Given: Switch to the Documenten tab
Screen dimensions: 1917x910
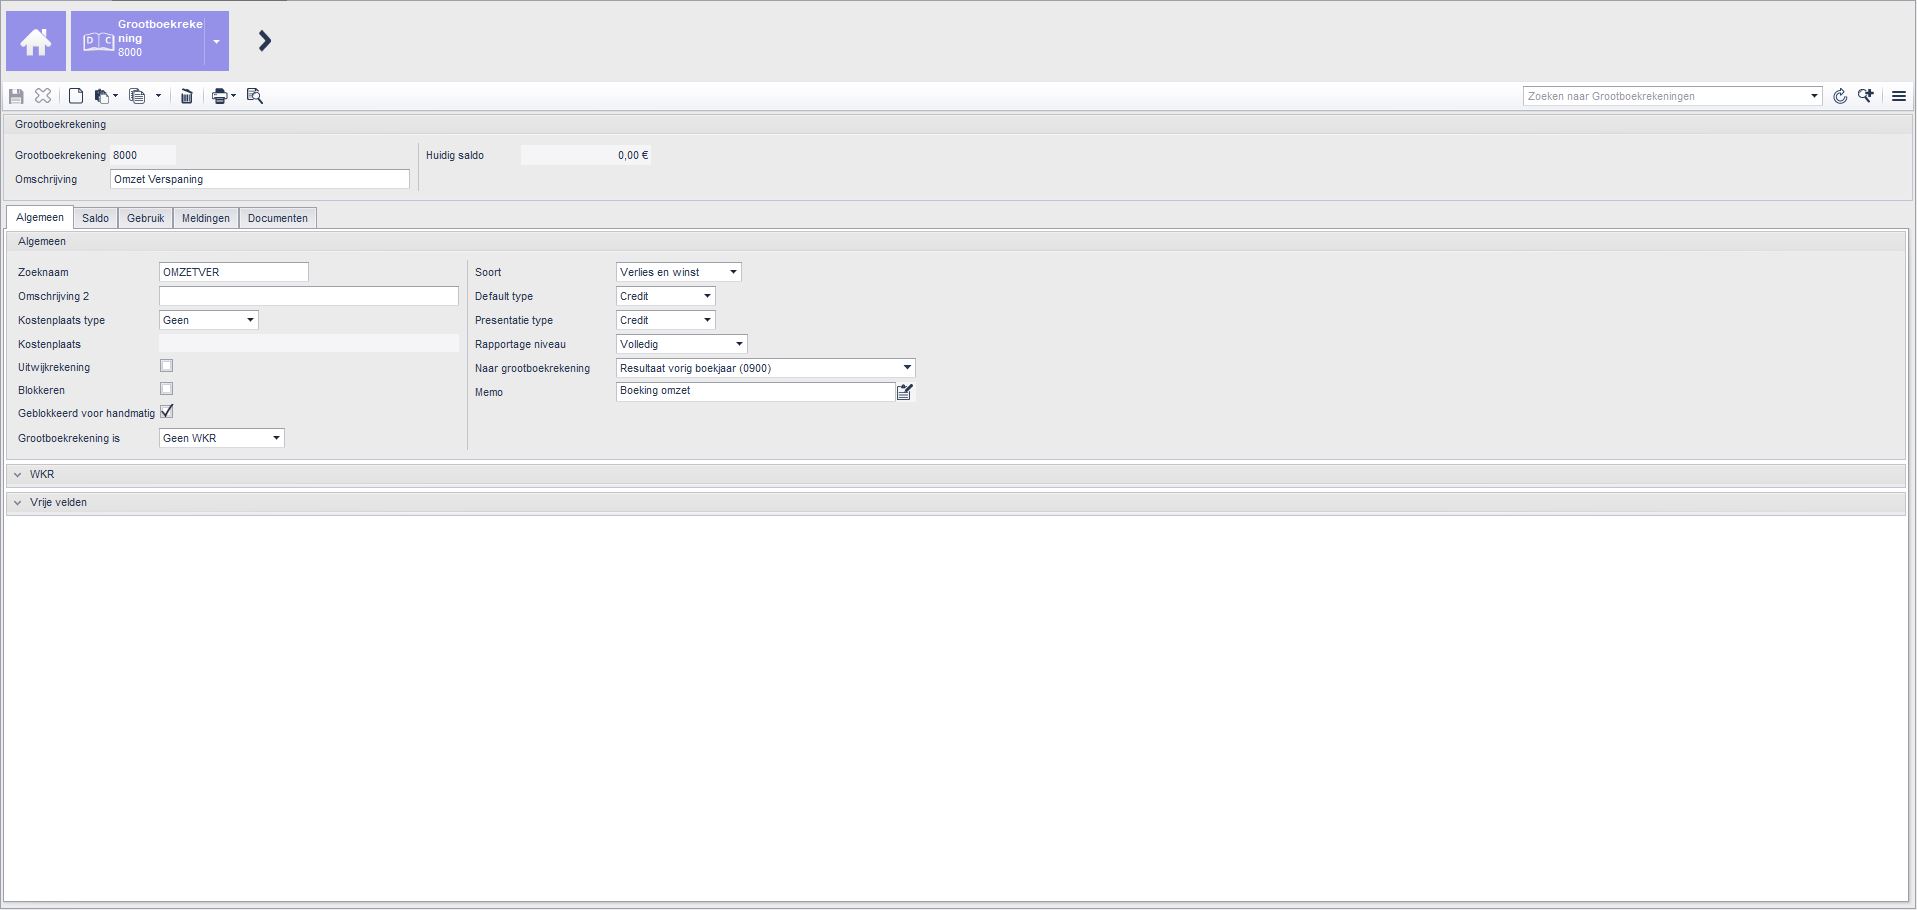Looking at the screenshot, I should 278,218.
